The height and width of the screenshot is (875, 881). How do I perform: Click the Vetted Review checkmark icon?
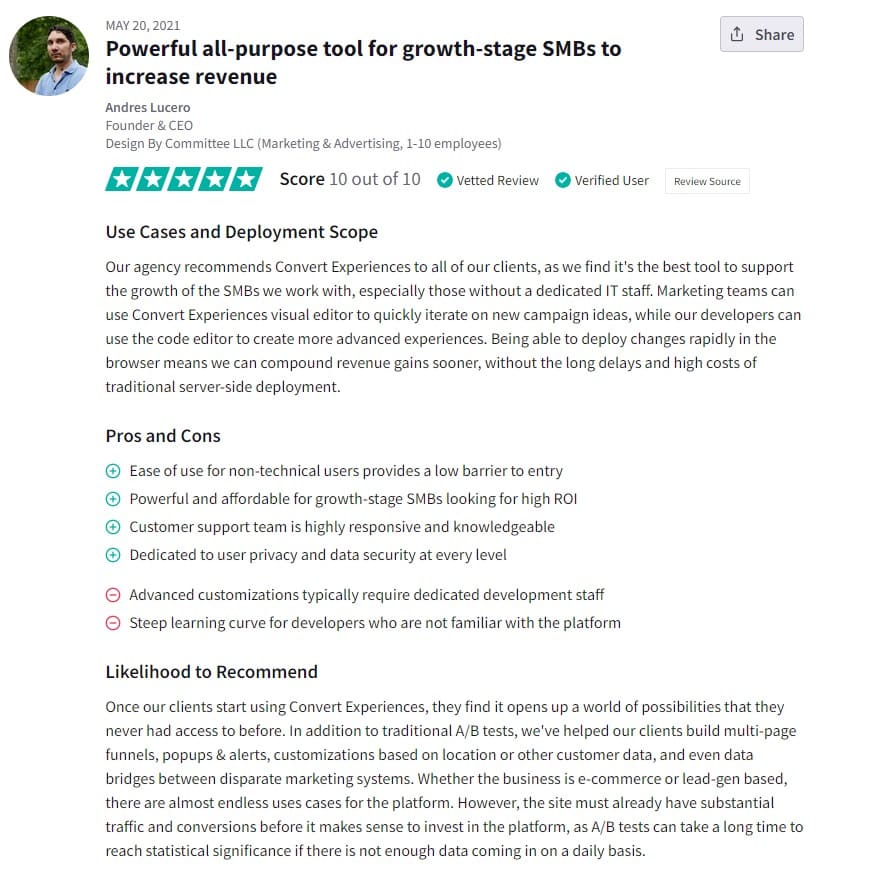(x=445, y=180)
